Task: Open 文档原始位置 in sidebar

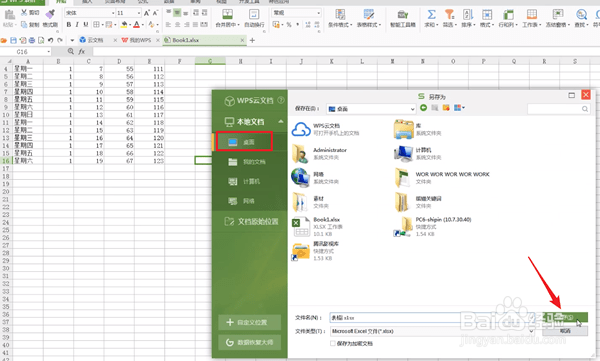Action: [x=251, y=221]
